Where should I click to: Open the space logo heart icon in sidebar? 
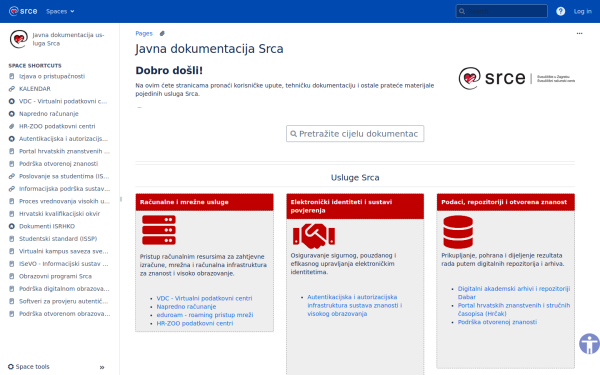[19, 39]
